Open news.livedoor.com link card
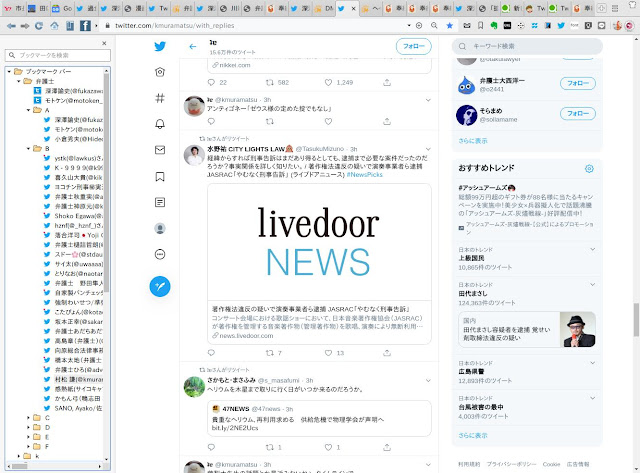The width and height of the screenshot is (640, 473). click(x=319, y=264)
